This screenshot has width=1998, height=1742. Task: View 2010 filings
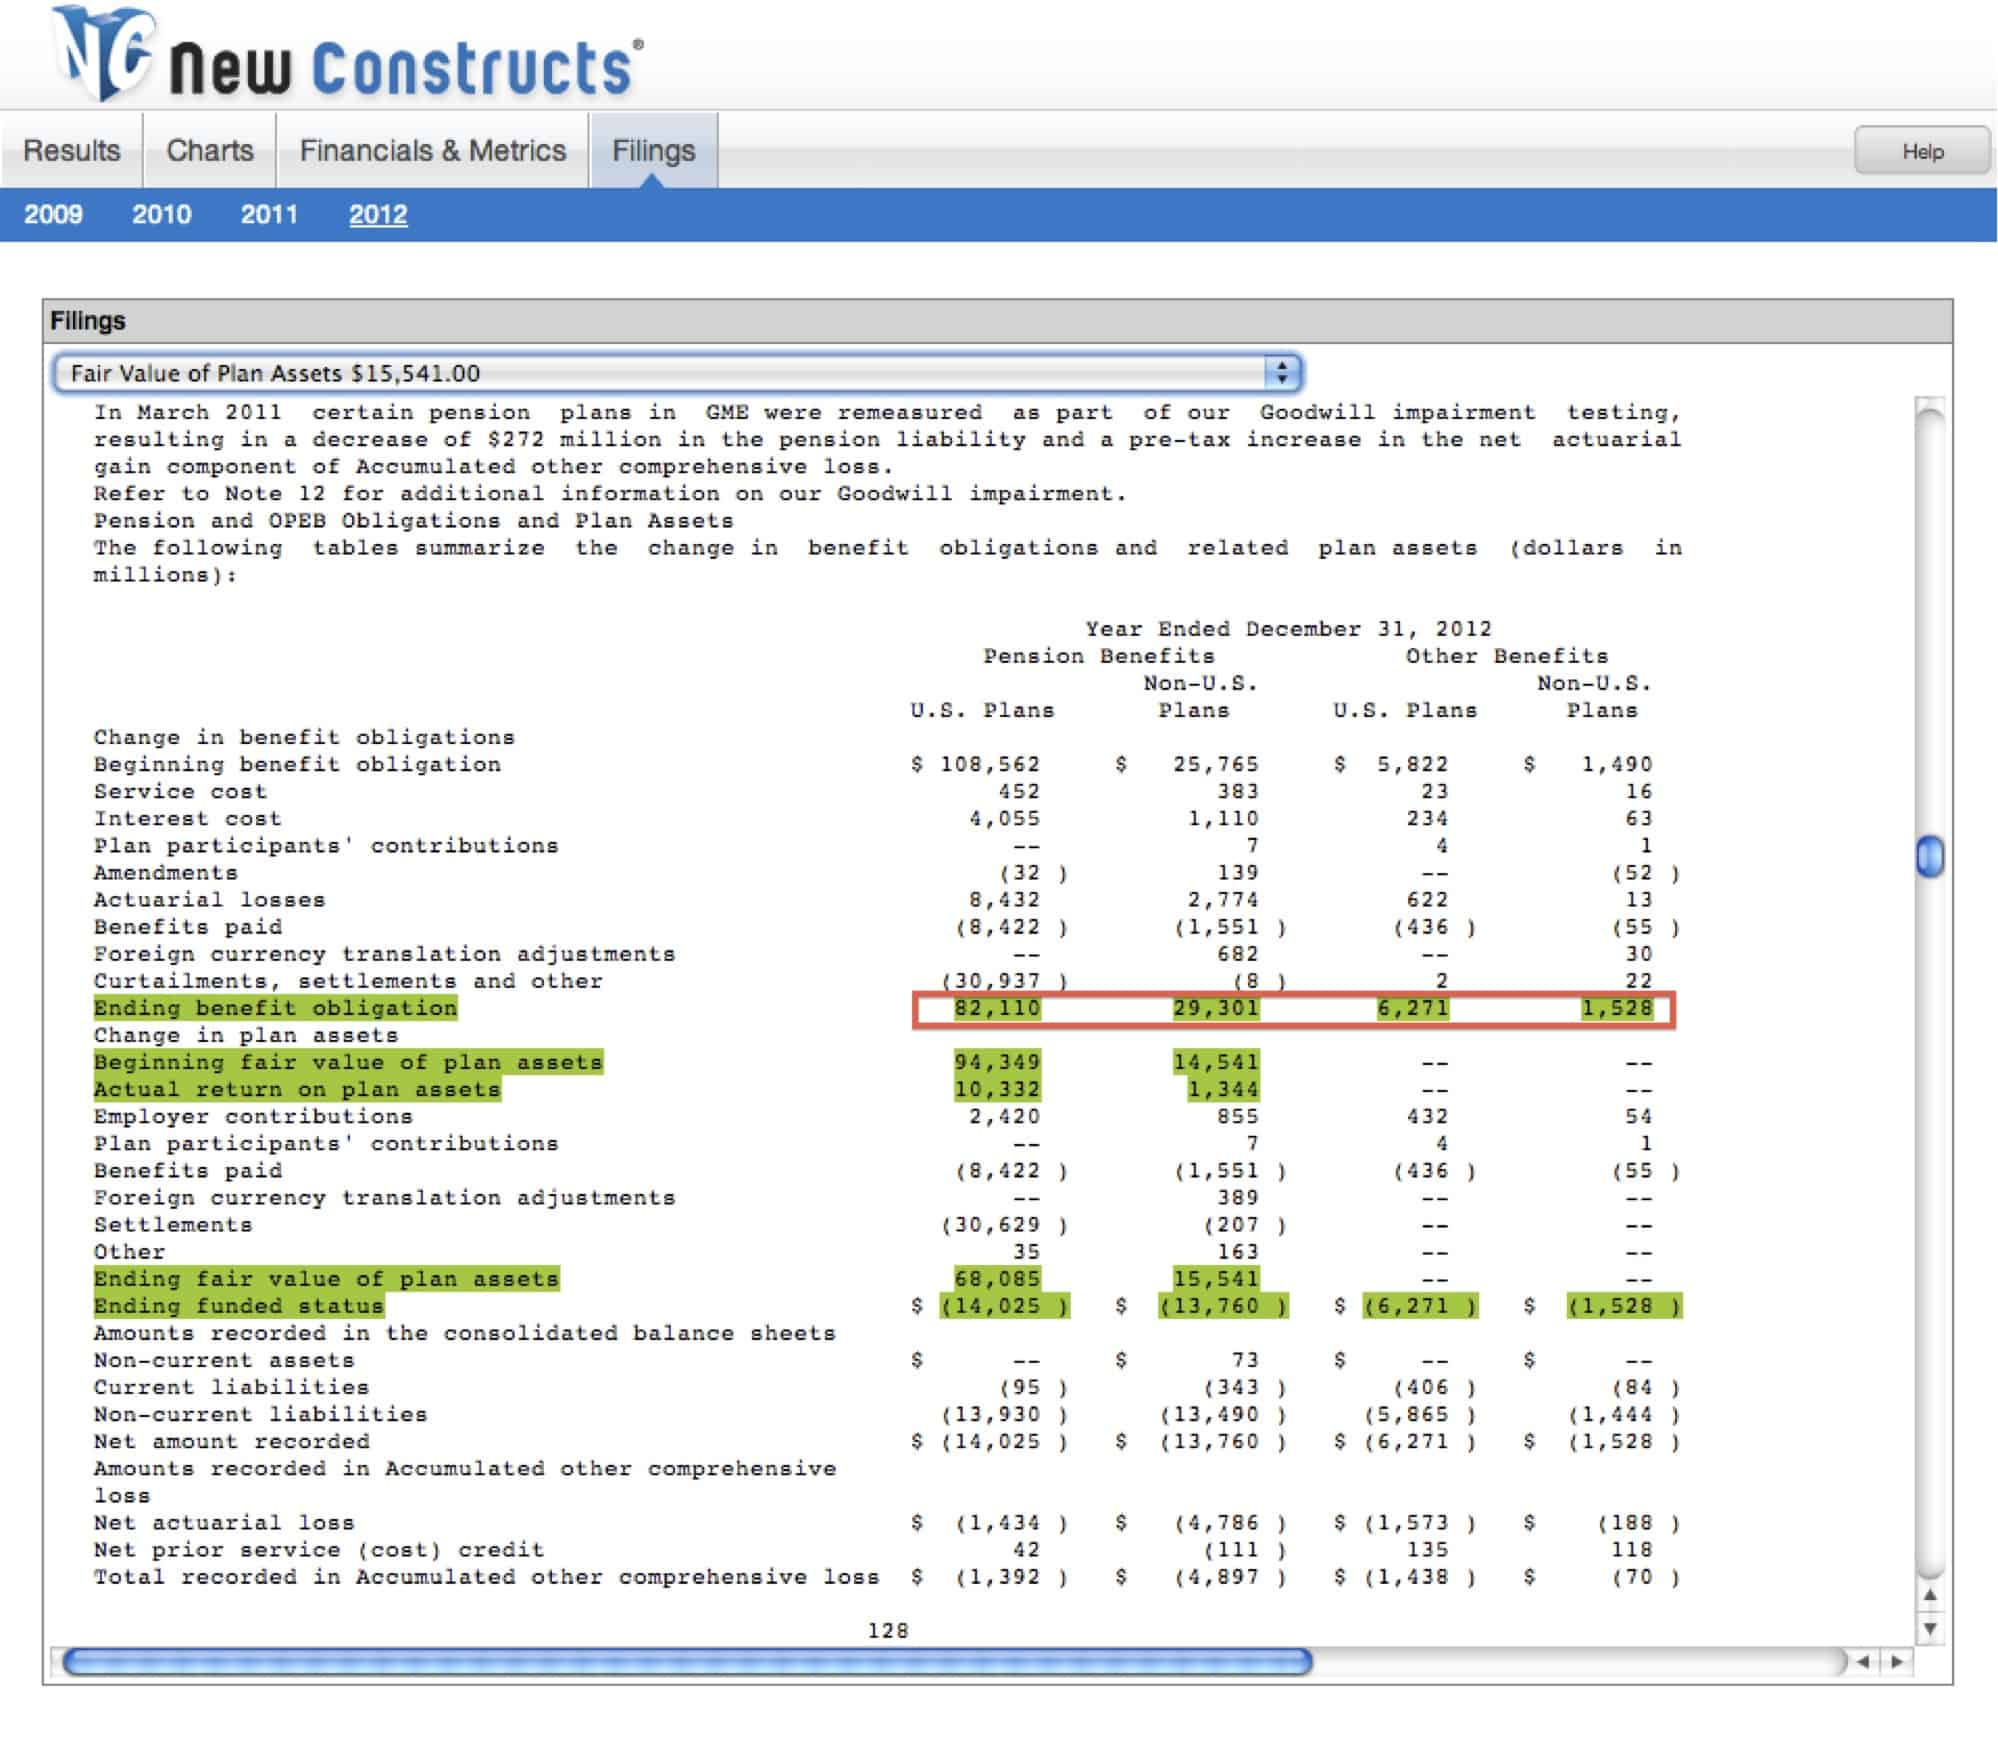161,214
